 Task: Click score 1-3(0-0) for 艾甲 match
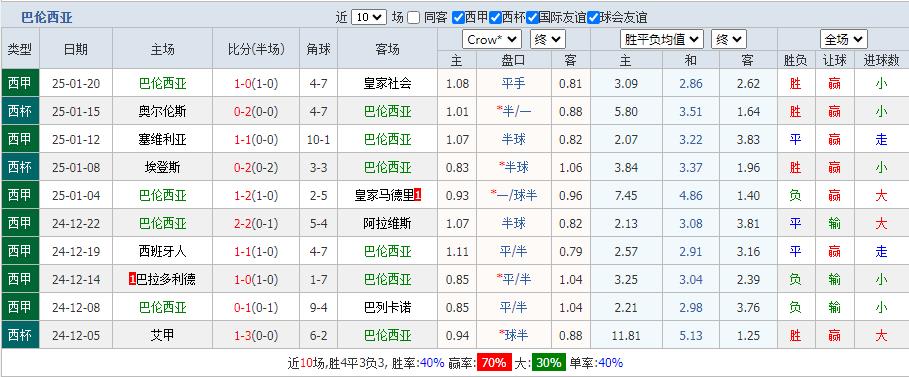click(x=256, y=335)
